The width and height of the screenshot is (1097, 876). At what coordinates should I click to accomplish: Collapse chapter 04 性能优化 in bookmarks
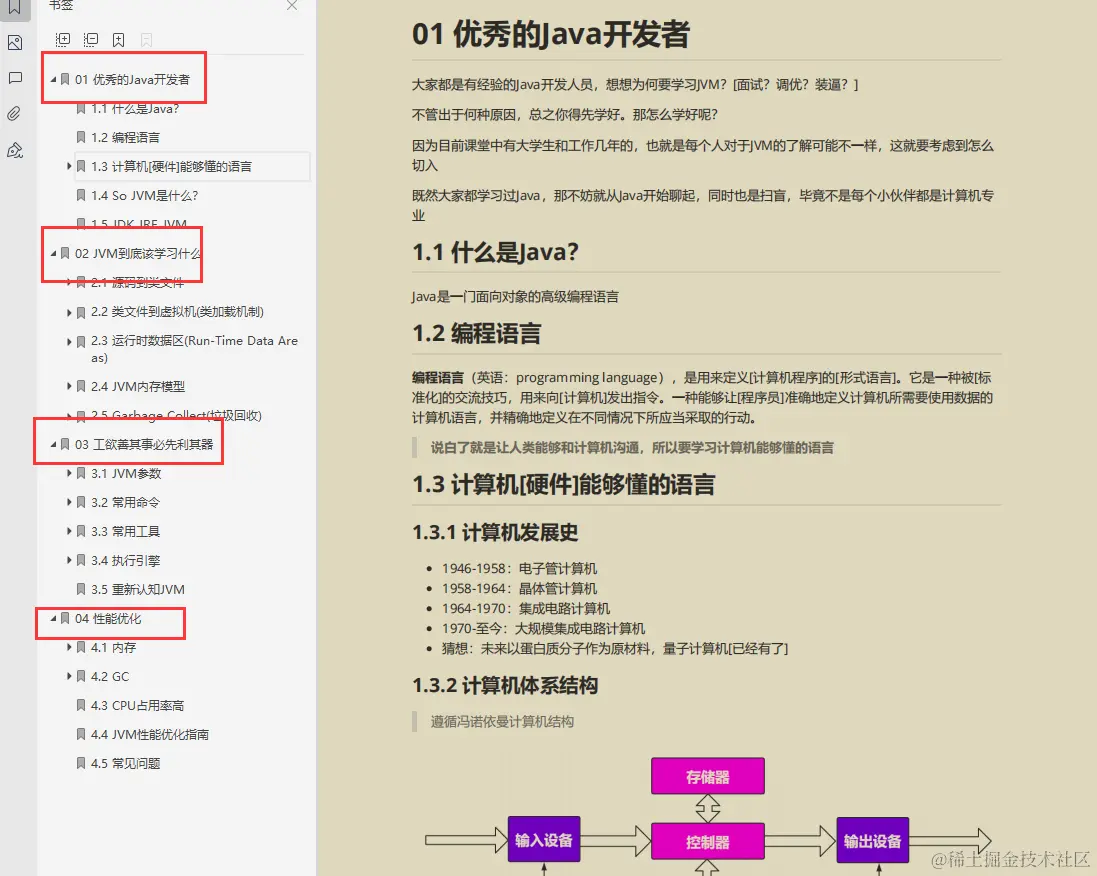click(52, 618)
